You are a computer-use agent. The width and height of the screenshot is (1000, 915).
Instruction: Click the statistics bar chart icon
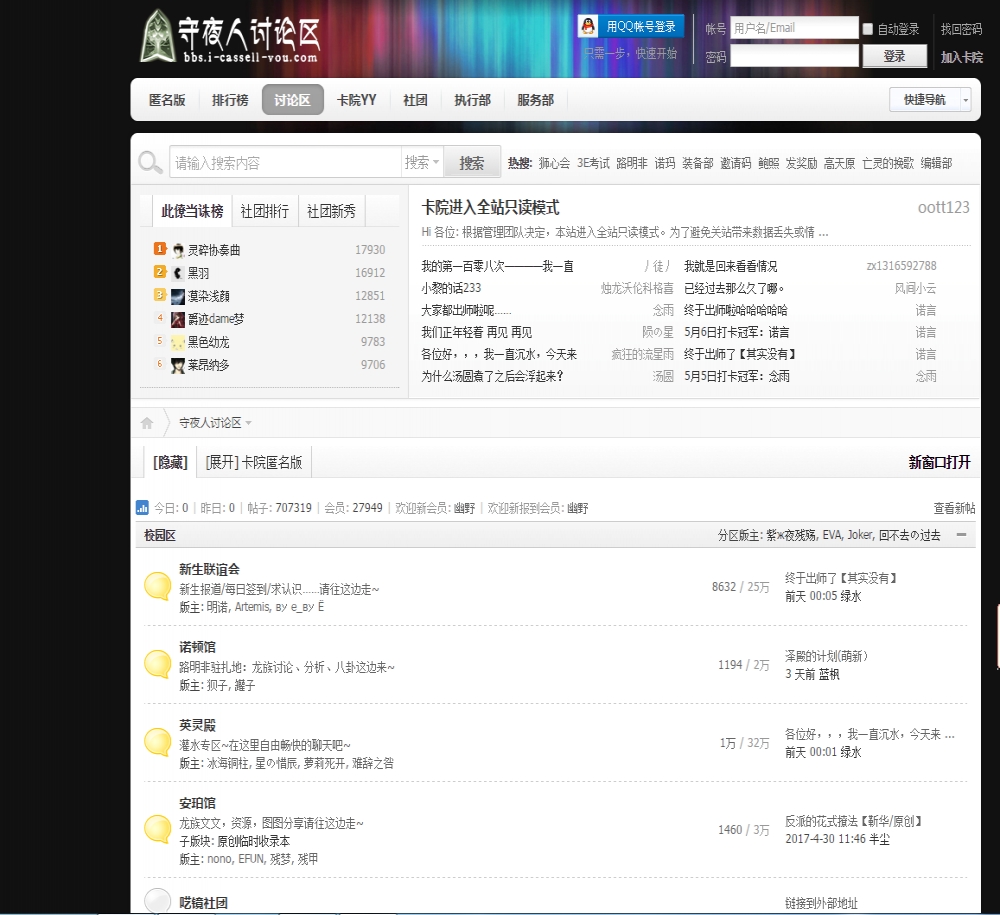coord(142,508)
